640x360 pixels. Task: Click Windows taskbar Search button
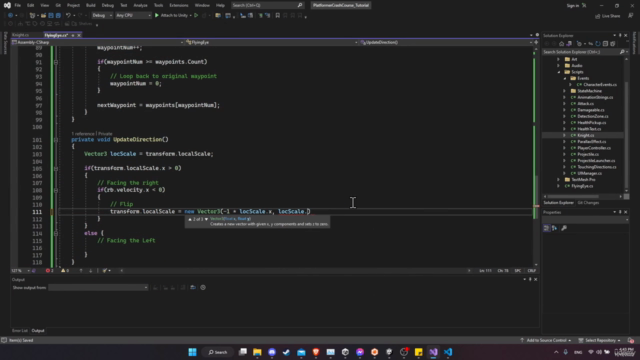[x=218, y=352]
